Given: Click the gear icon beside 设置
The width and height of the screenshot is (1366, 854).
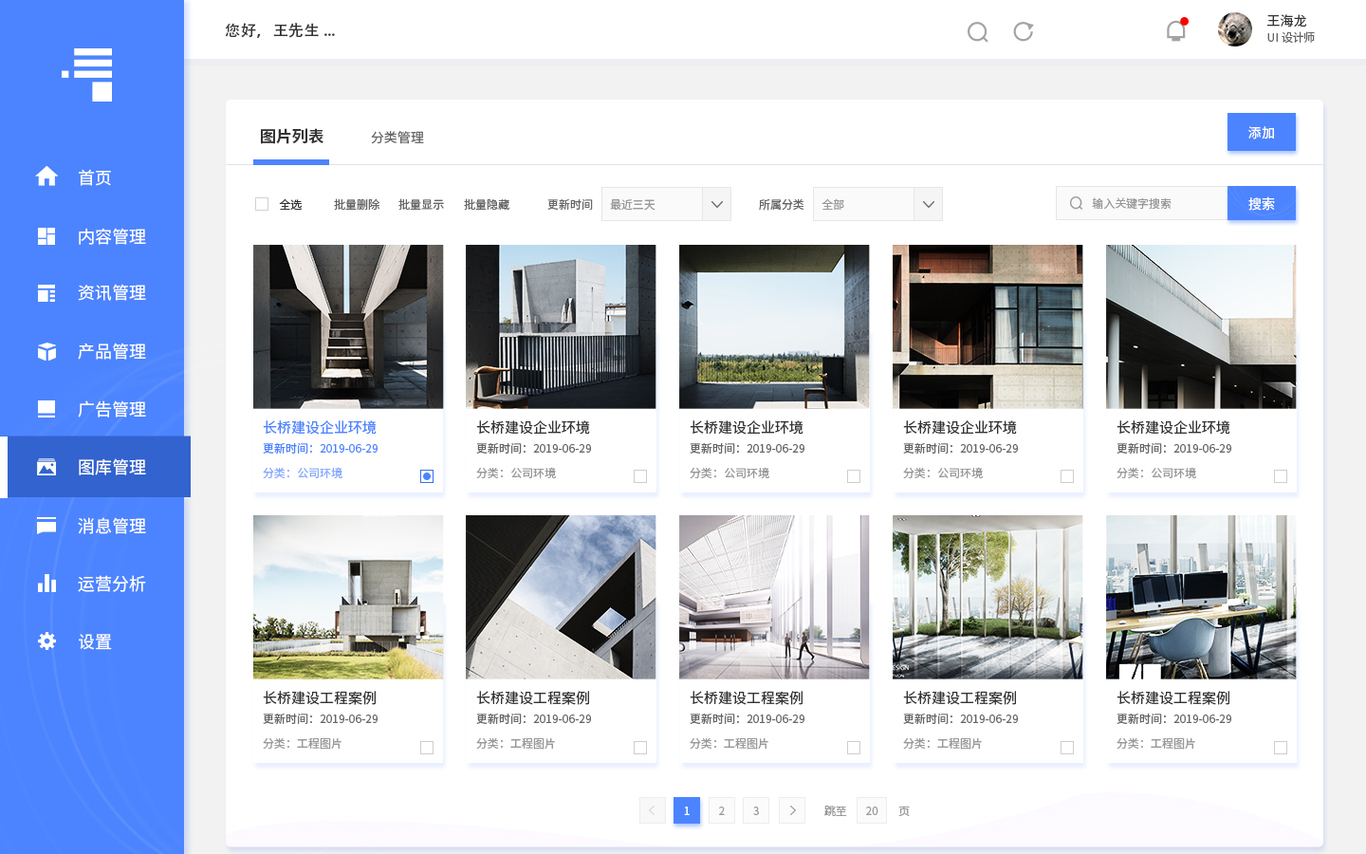Looking at the screenshot, I should (47, 641).
